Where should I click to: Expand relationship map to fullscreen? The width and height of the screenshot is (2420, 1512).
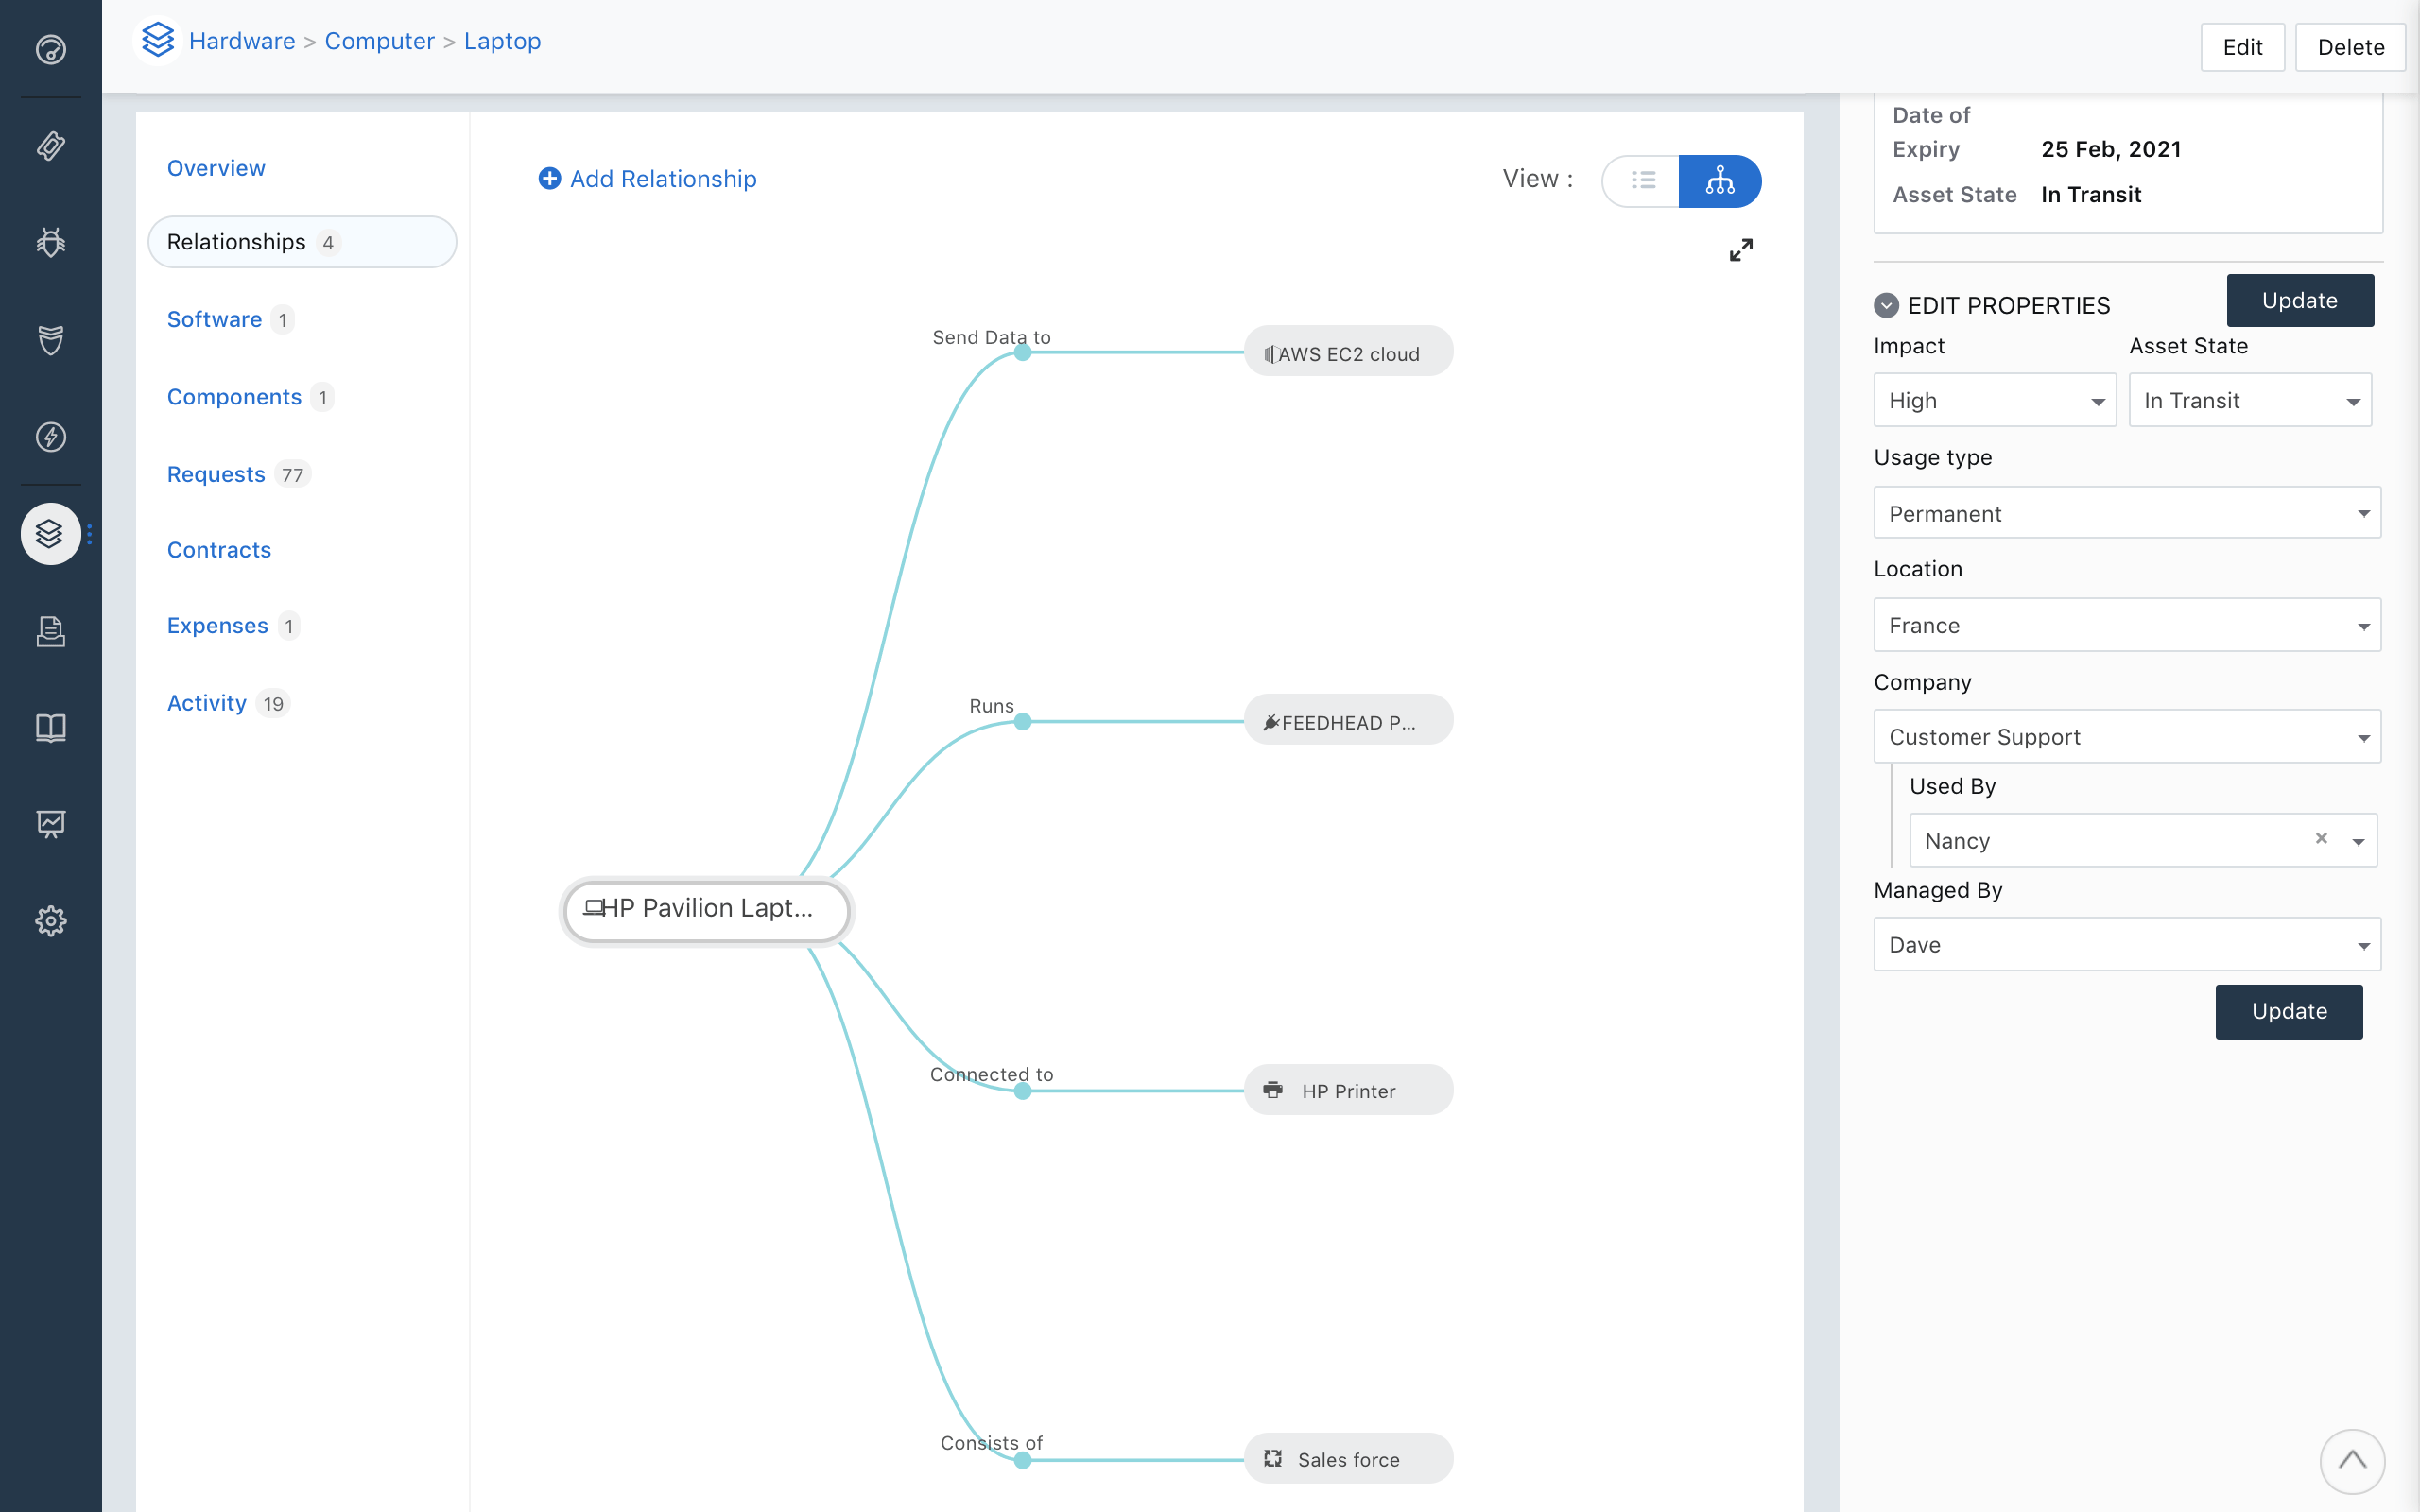(1741, 250)
